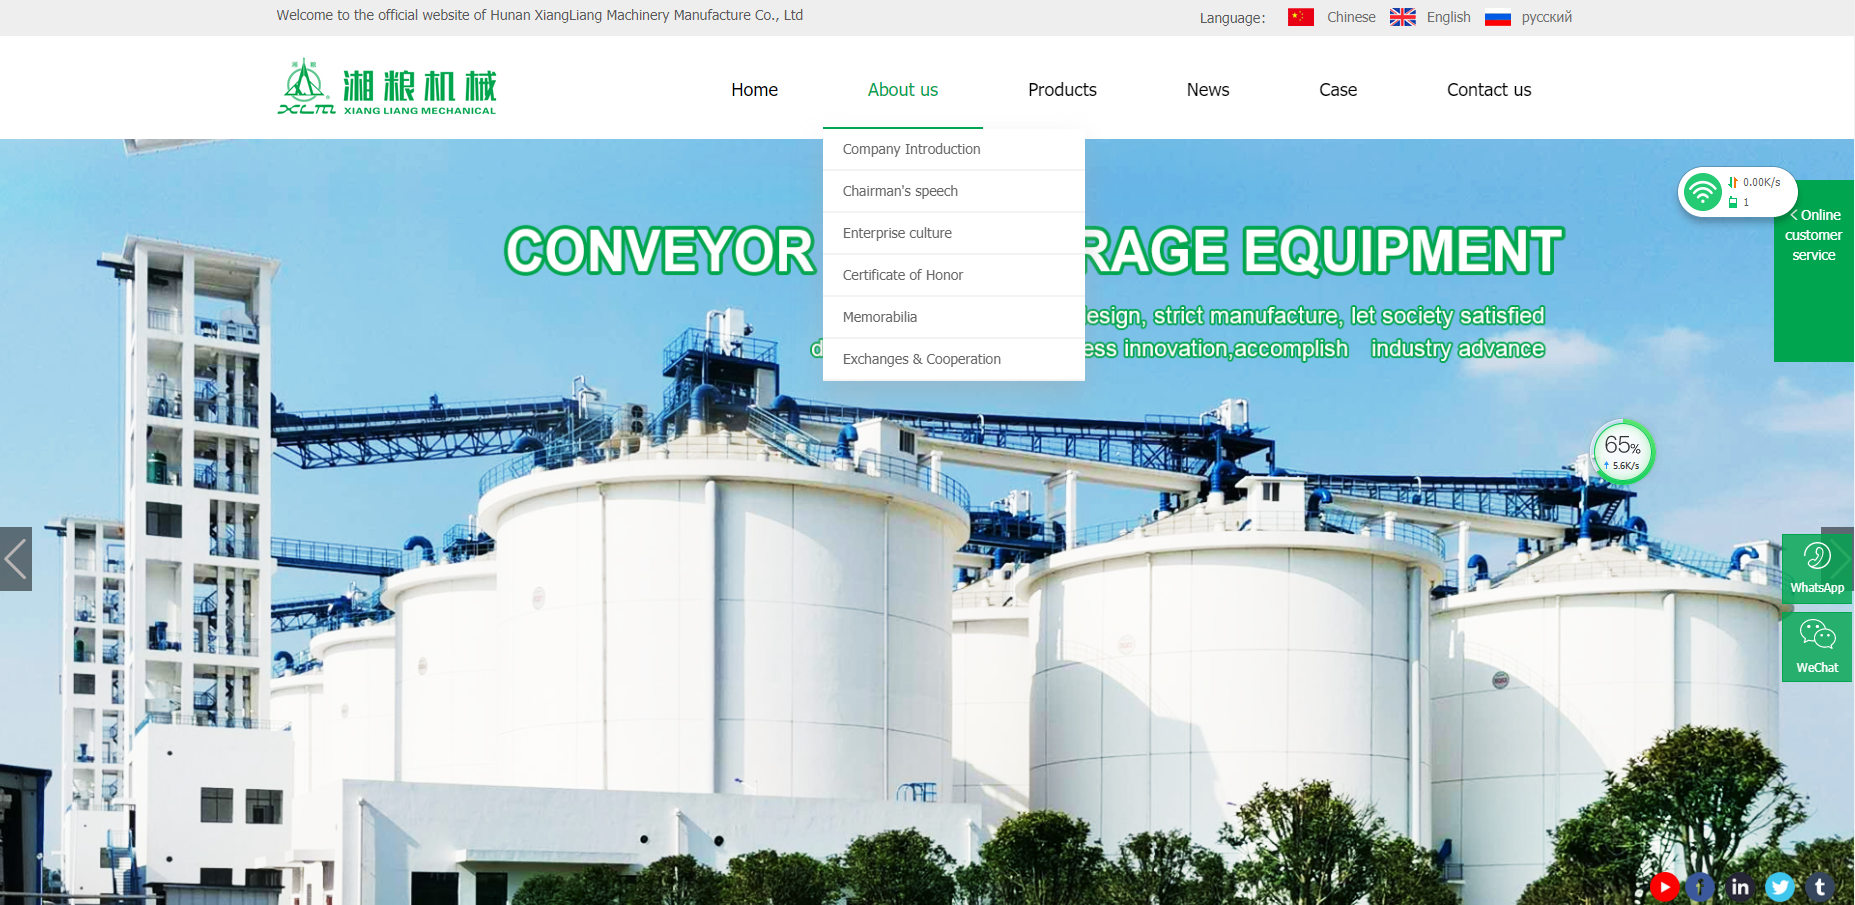Select Enterprise culture menu entry
The width and height of the screenshot is (1855, 905).
point(954,233)
